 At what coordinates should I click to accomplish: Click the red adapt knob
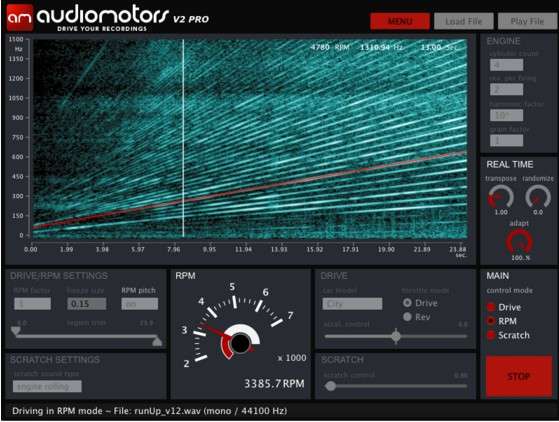[519, 242]
